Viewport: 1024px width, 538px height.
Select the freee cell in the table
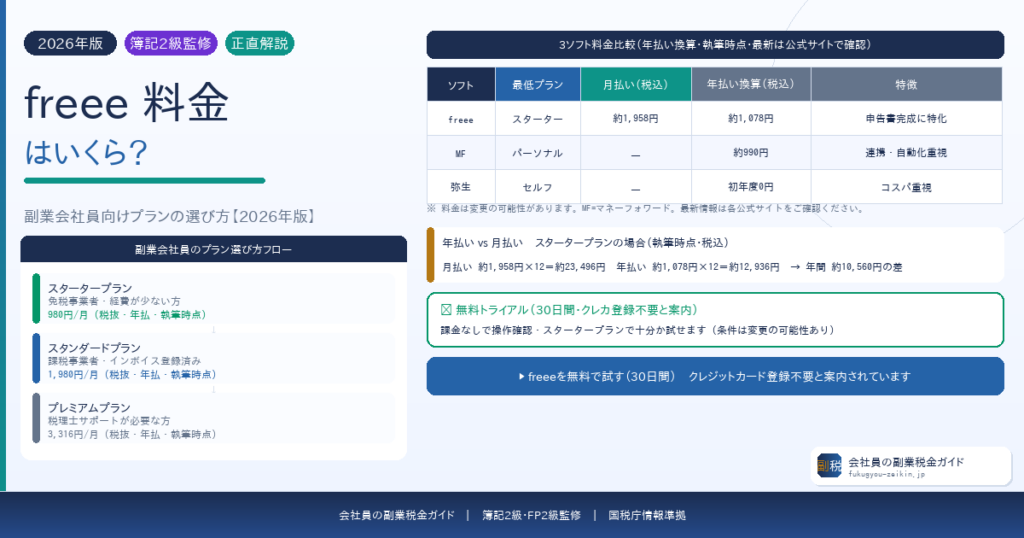pos(461,119)
